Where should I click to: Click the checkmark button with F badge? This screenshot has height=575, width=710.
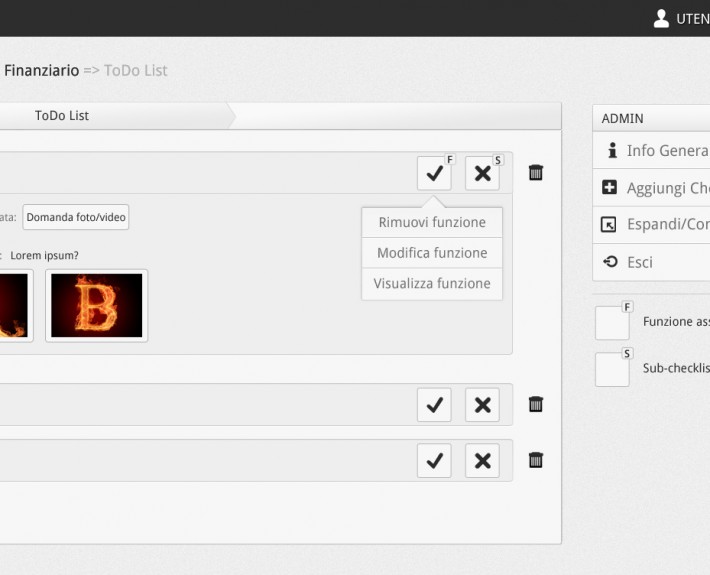(x=434, y=173)
